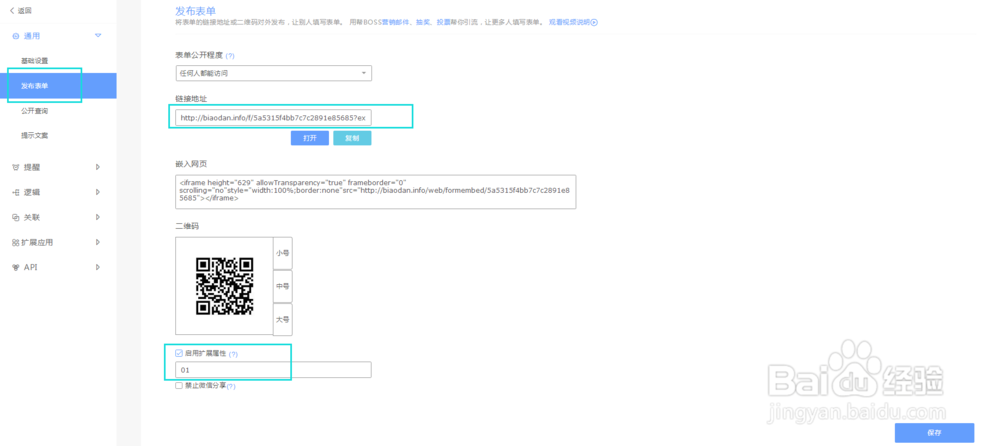Image resolution: width=1000 pixels, height=446 pixels.
Task: Open 提示文案 in the sidebar
Action: (x=34, y=135)
